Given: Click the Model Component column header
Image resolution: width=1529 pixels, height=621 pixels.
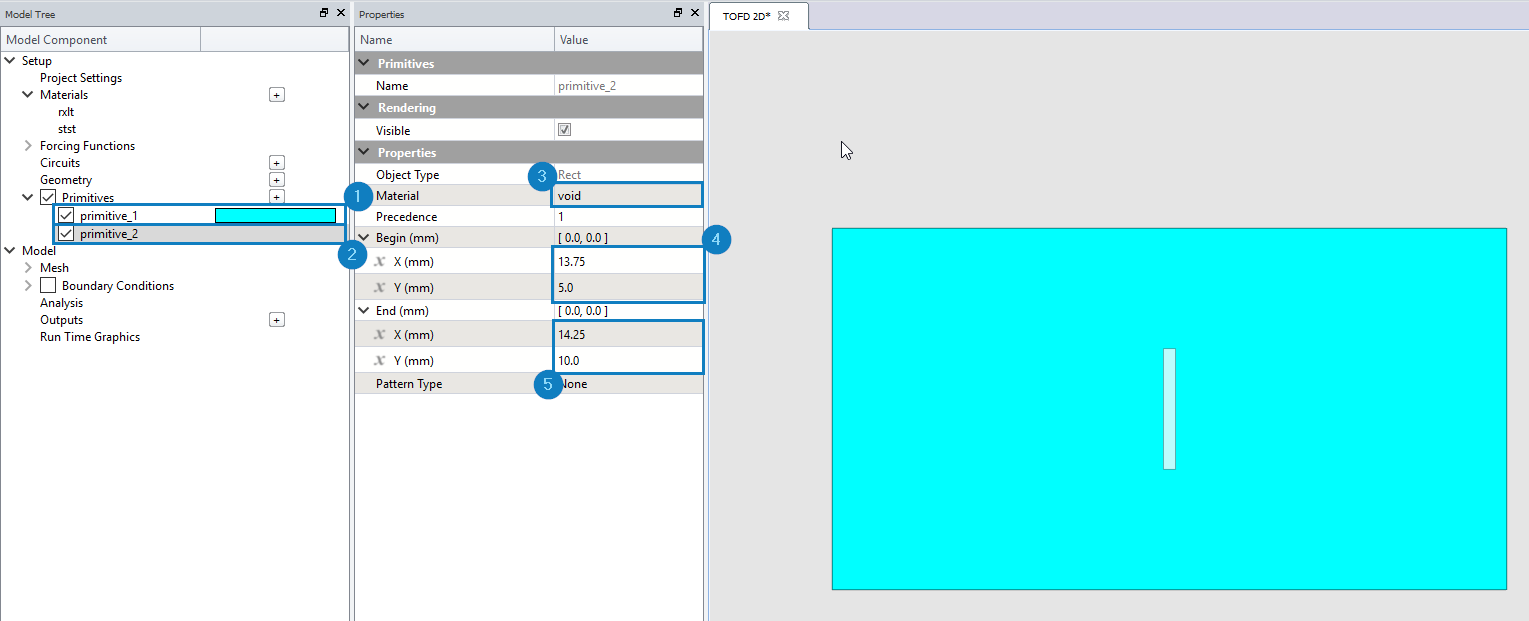Looking at the screenshot, I should [100, 40].
